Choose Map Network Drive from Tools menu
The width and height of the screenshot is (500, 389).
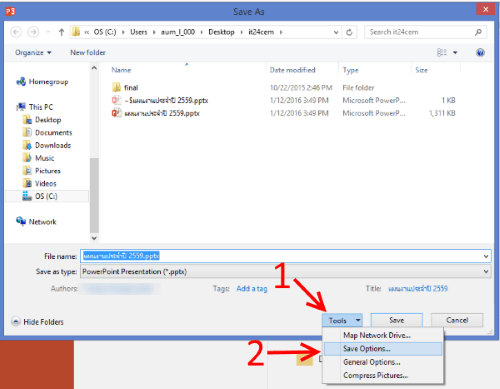[383, 335]
